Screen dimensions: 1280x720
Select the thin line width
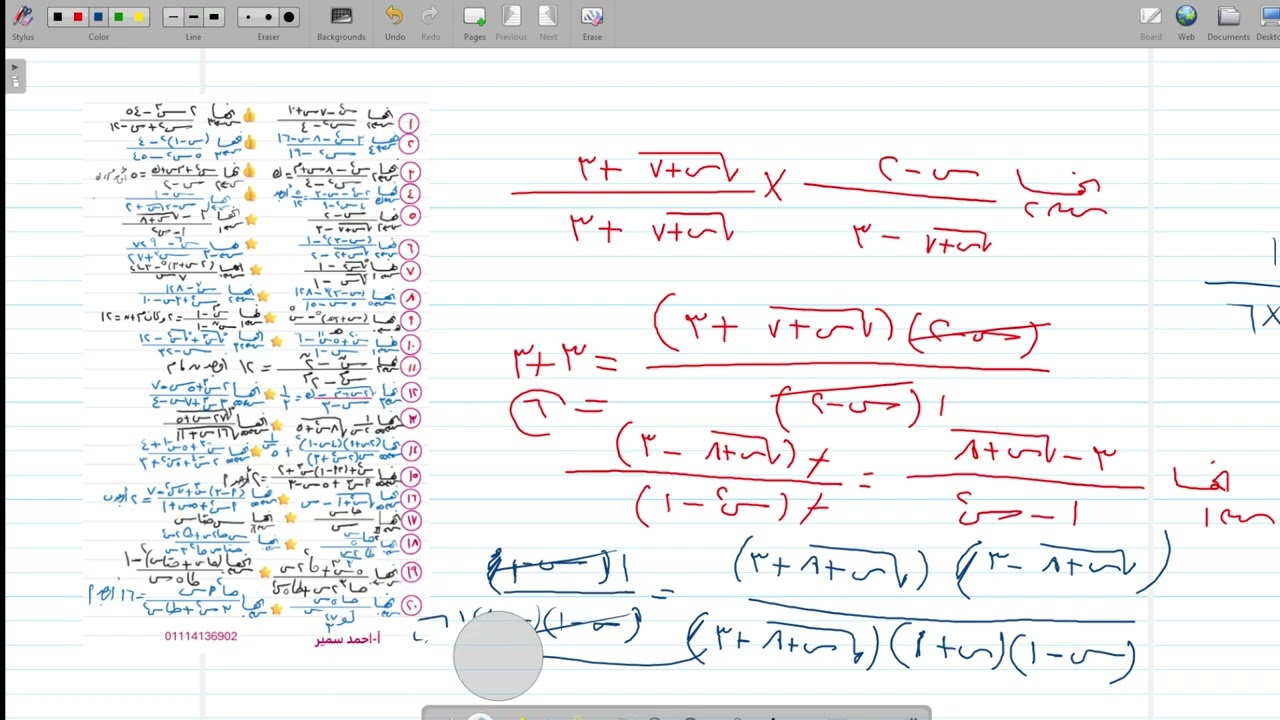[x=173, y=17]
